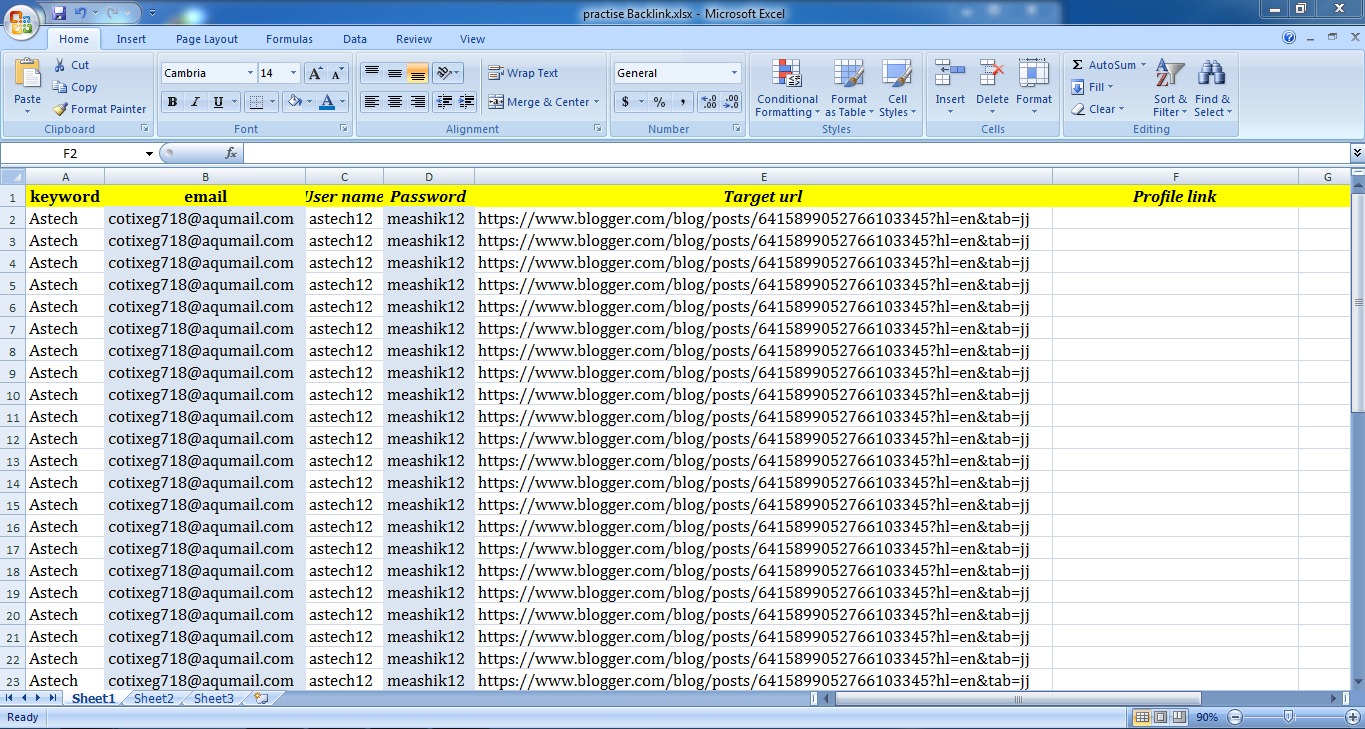Click the Conditional Formatting icon
1365x729 pixels.
[787, 75]
